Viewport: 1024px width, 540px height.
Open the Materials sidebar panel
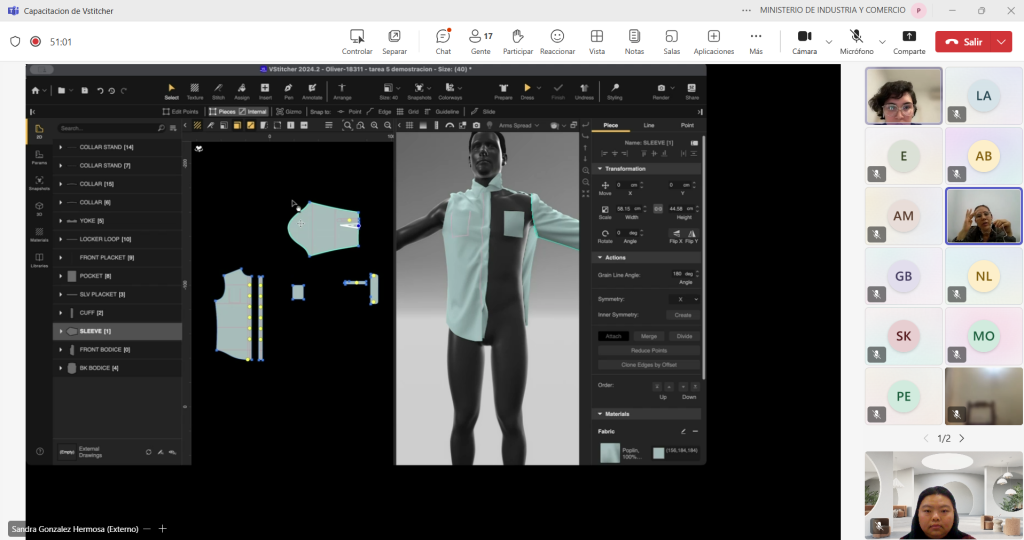[x=39, y=235]
